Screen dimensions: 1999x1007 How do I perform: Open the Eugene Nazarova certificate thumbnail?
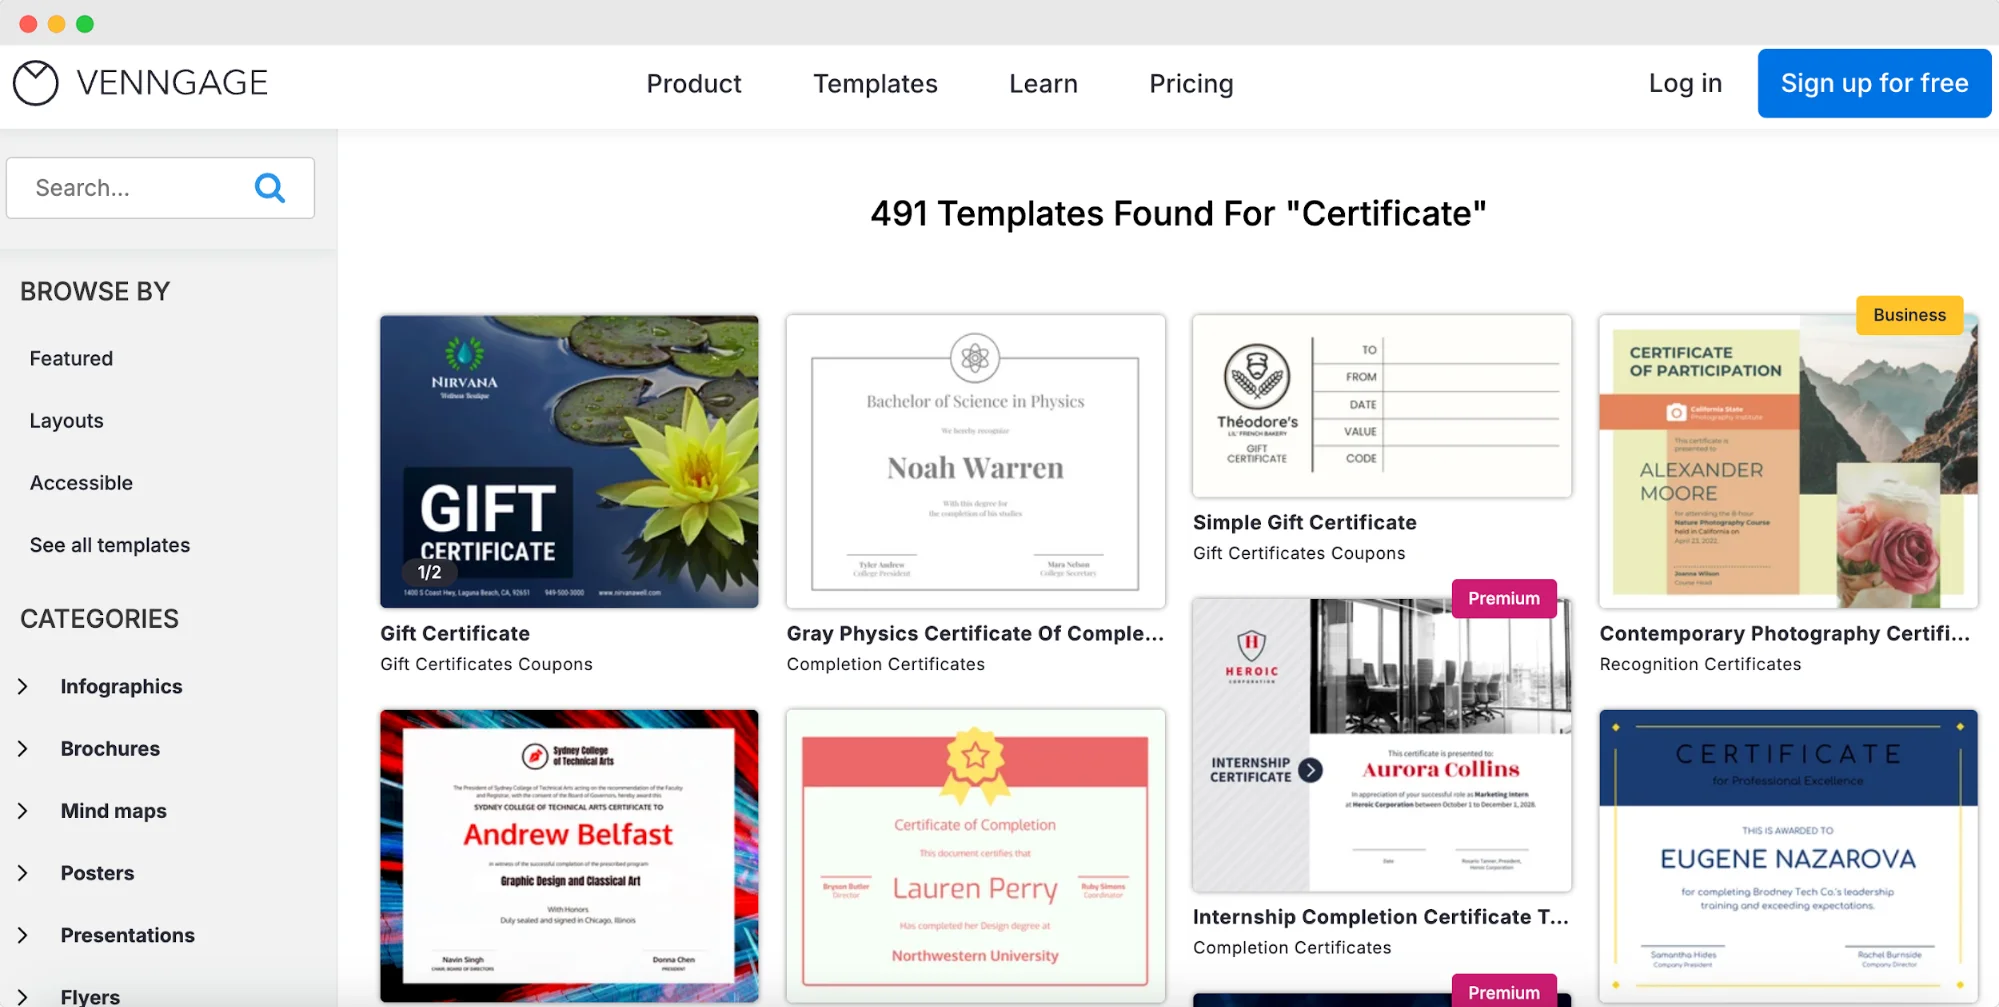tap(1788, 856)
